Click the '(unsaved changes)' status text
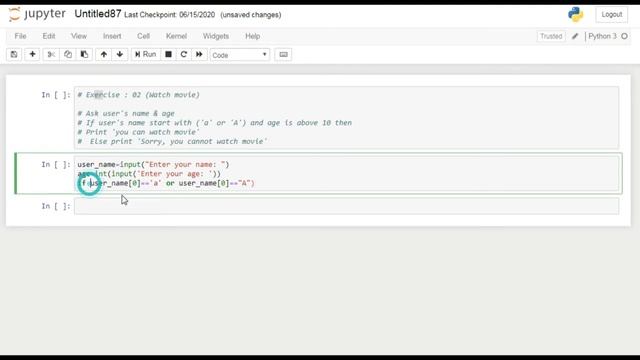Image resolution: width=640 pixels, height=360 pixels. pyautogui.click(x=251, y=15)
